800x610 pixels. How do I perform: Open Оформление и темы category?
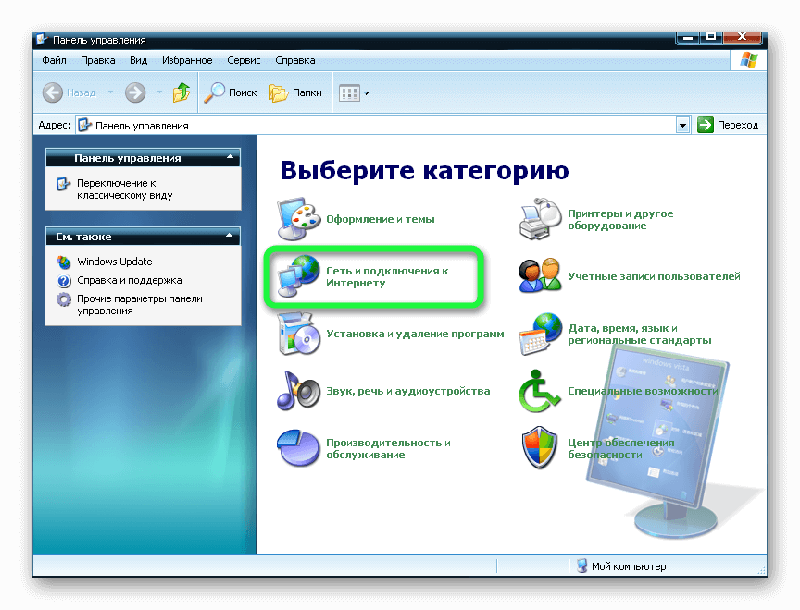coord(380,219)
